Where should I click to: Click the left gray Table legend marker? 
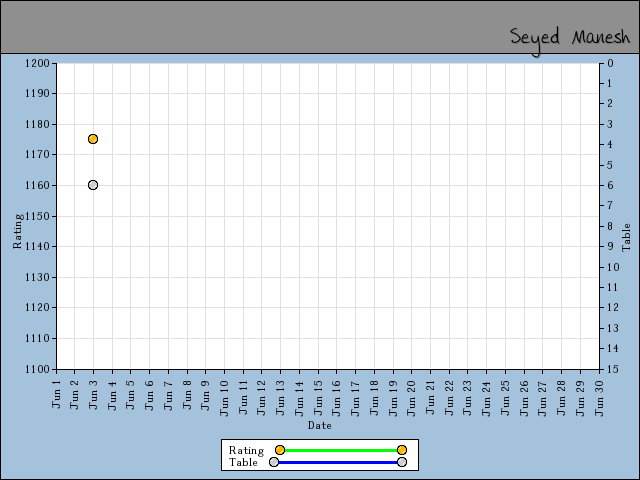[x=274, y=462]
